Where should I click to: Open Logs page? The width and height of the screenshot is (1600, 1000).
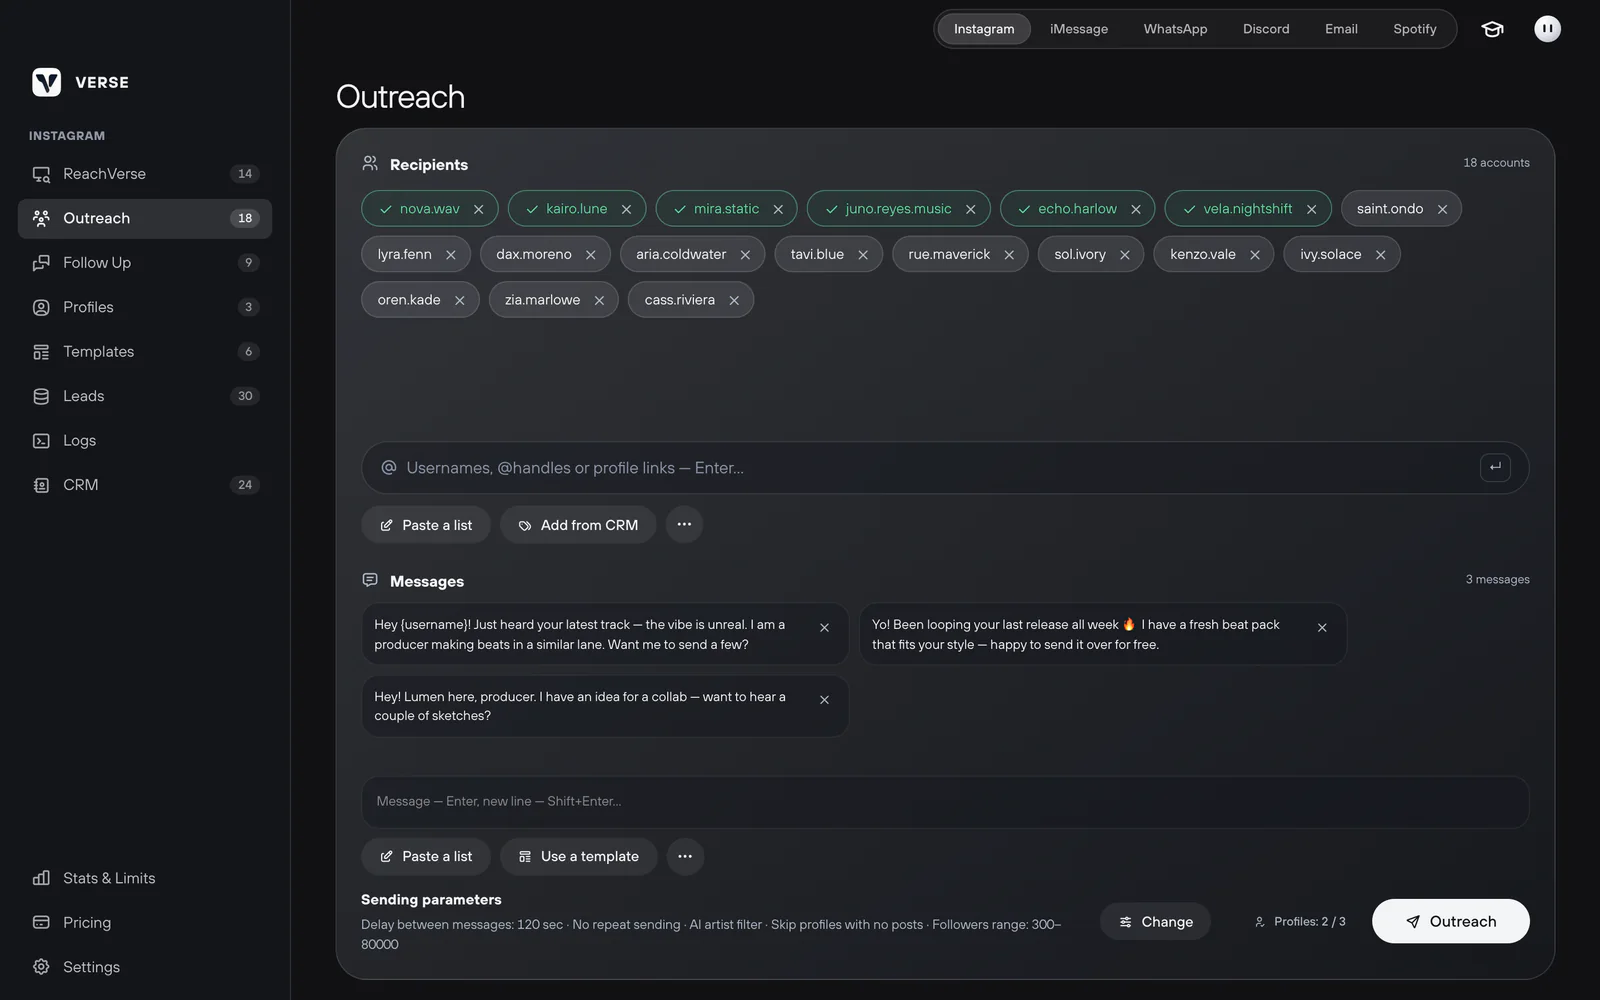pos(145,440)
